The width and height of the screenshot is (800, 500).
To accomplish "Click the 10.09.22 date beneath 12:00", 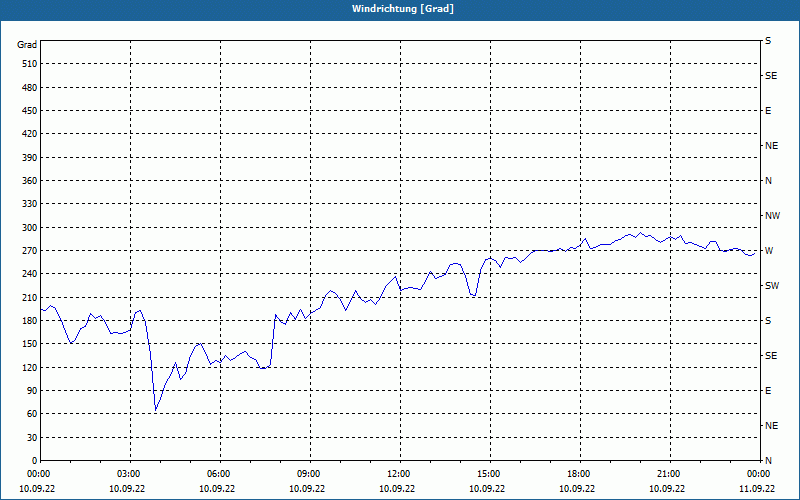I will tap(397, 488).
